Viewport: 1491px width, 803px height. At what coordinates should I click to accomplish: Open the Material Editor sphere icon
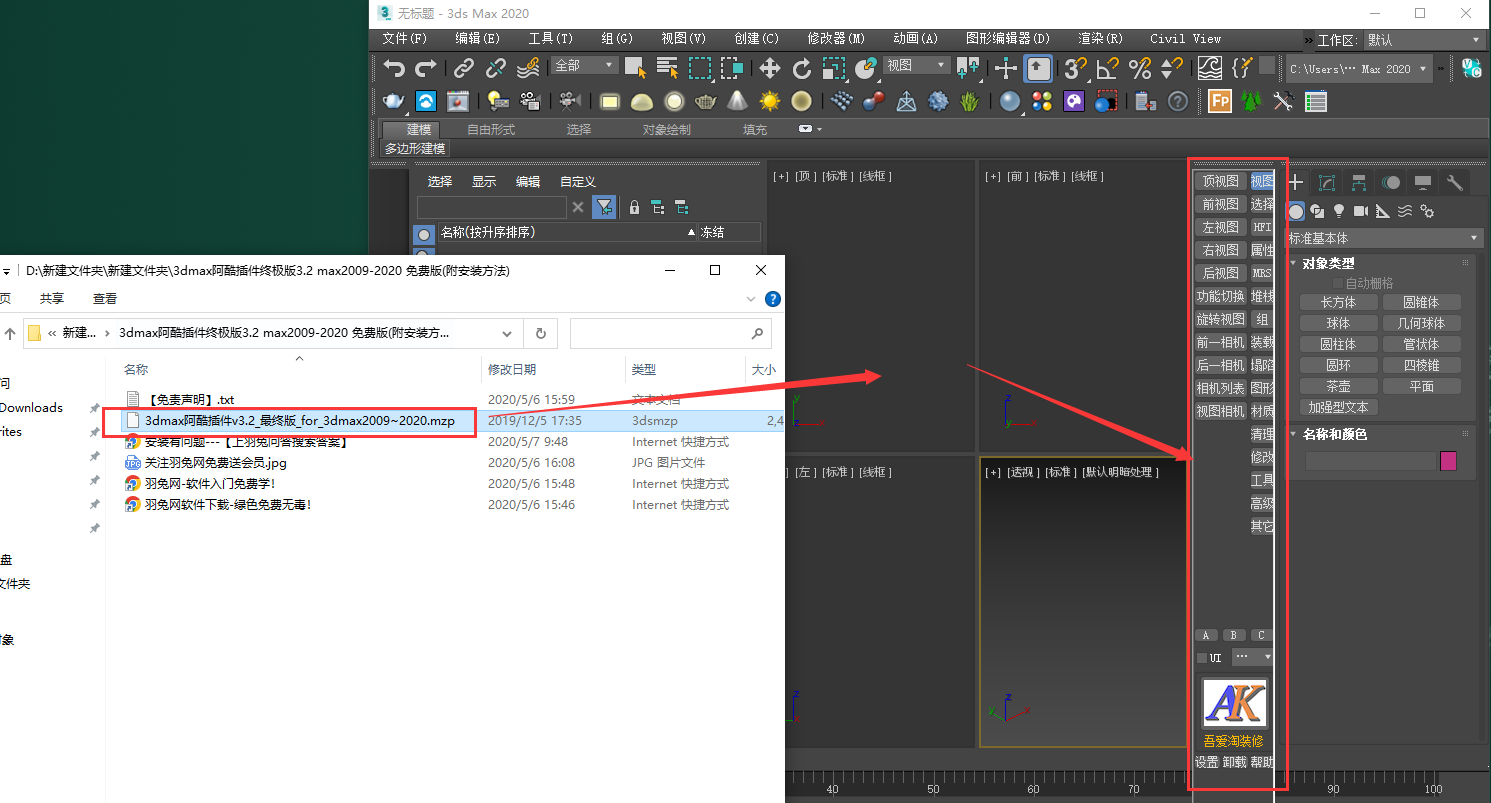pyautogui.click(x=1010, y=101)
